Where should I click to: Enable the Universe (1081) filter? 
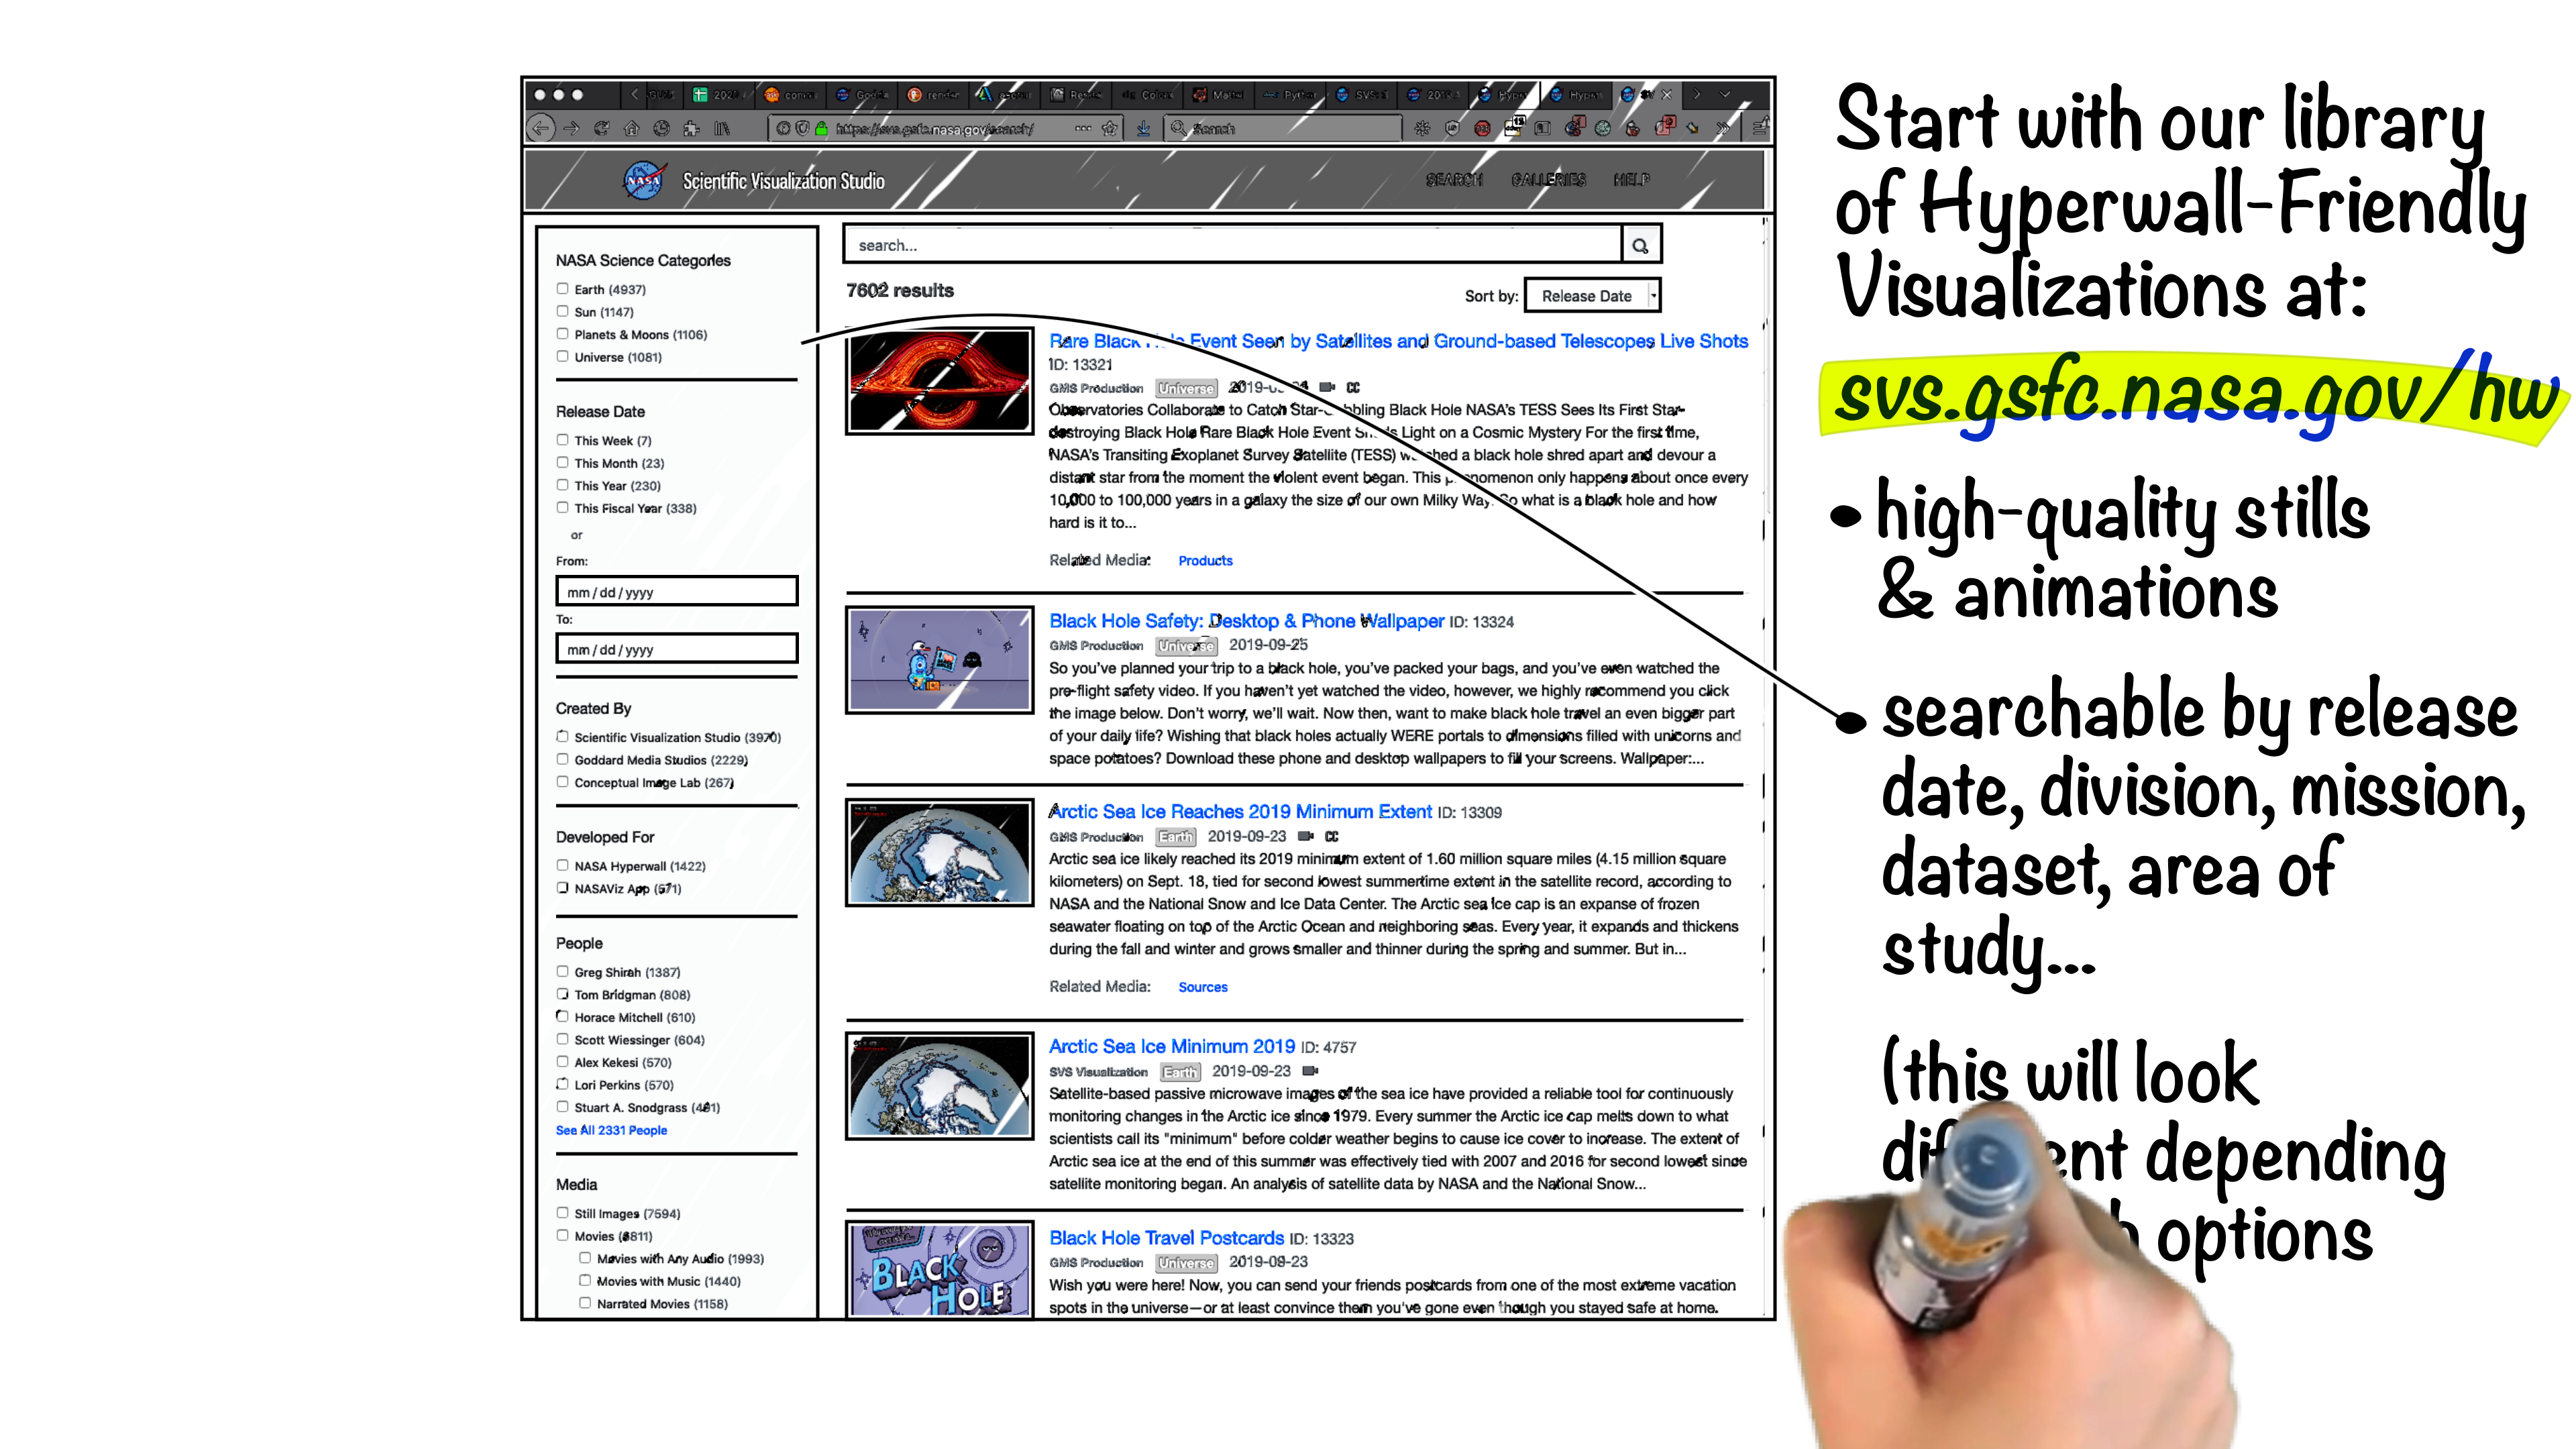point(562,356)
